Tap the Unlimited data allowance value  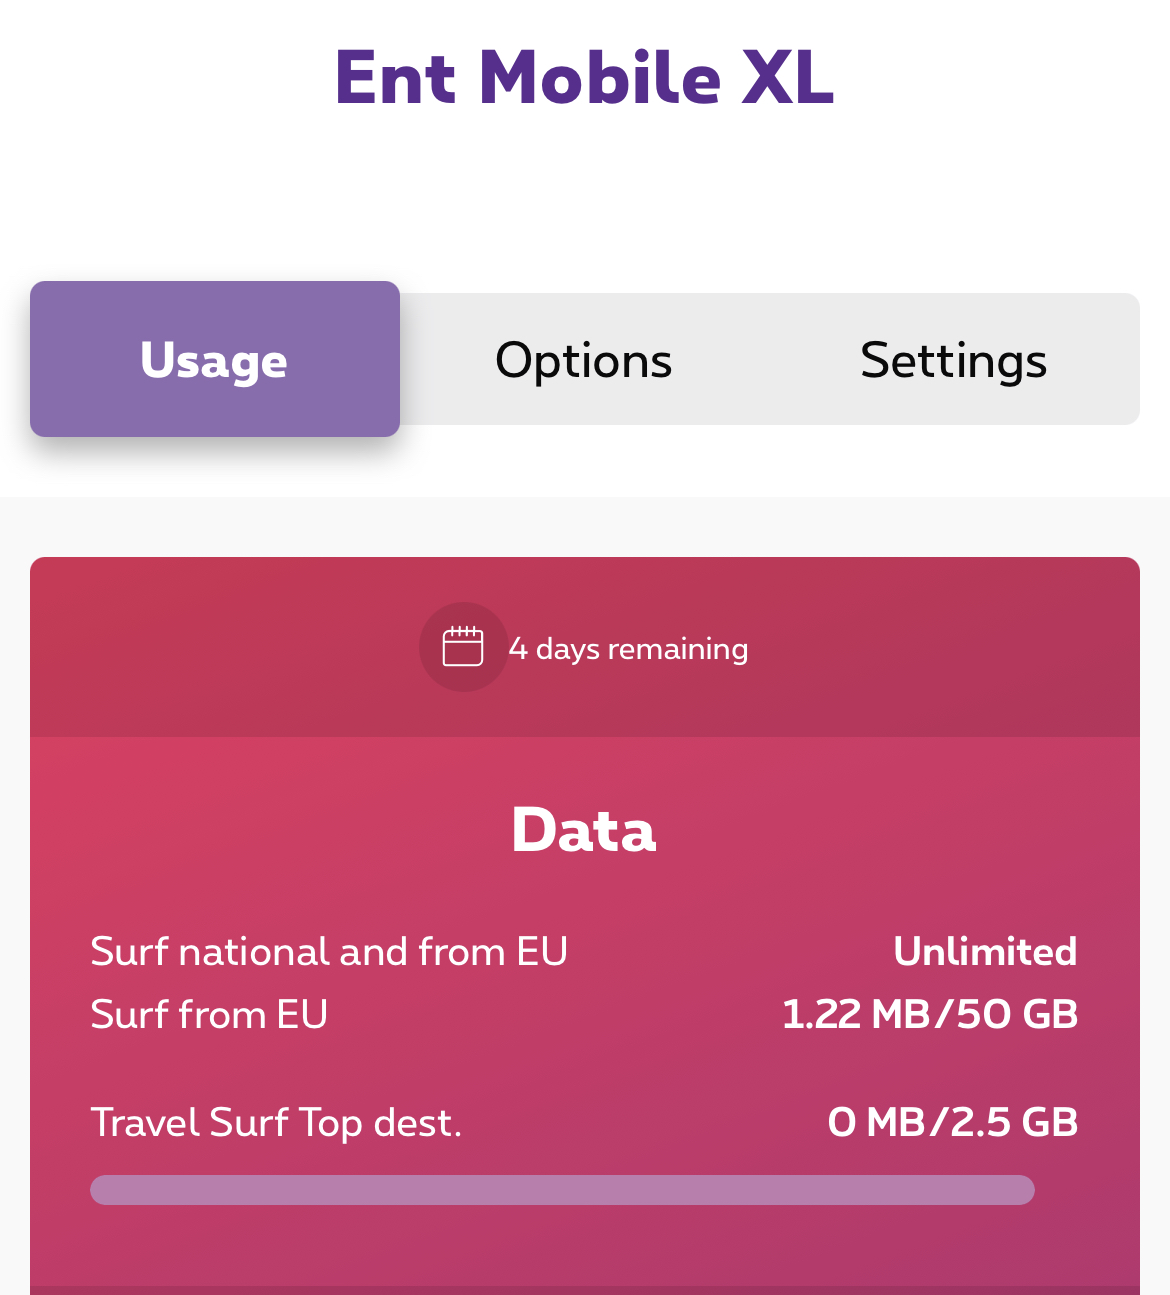point(985,952)
